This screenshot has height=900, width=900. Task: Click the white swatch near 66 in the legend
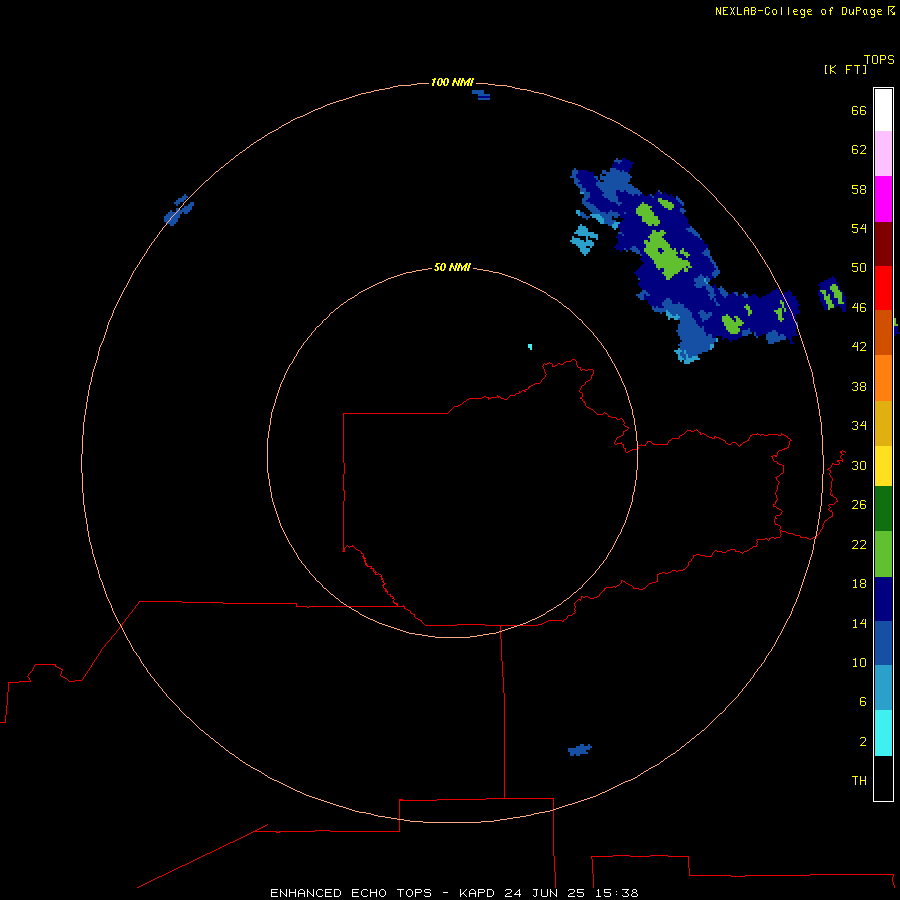(883, 110)
